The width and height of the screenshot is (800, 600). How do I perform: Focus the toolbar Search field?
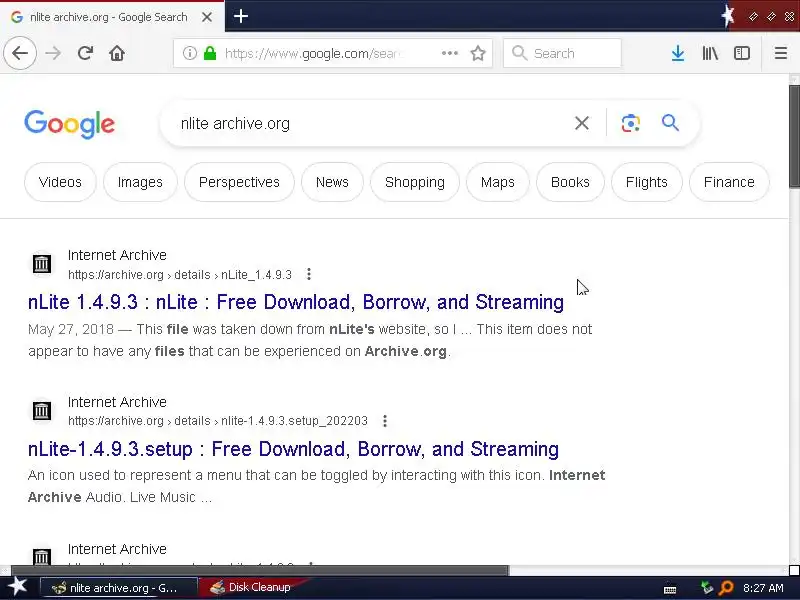(562, 53)
